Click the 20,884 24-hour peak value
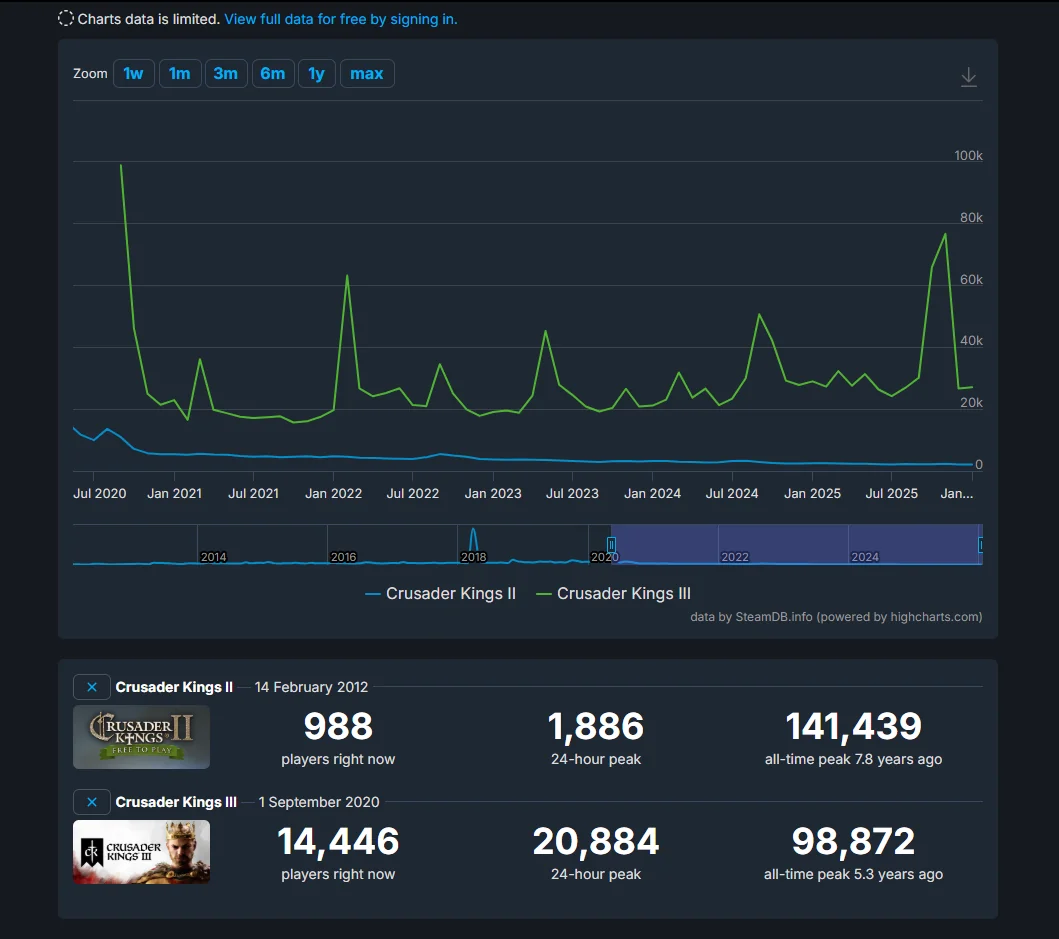 (x=596, y=841)
